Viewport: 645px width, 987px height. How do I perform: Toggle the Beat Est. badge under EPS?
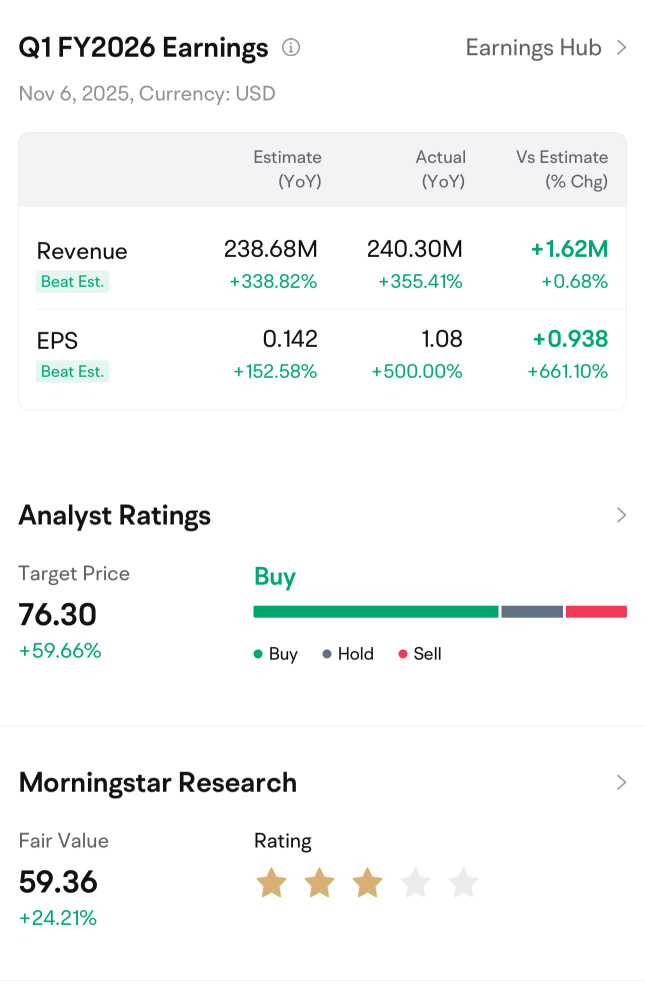pyautogui.click(x=72, y=371)
